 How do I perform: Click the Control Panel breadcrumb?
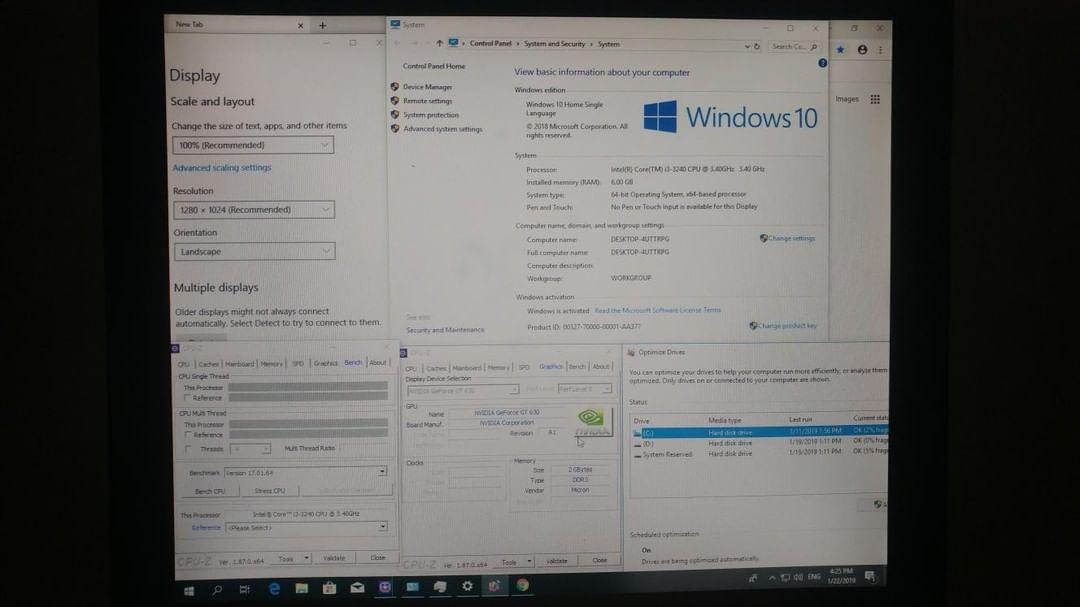[490, 43]
